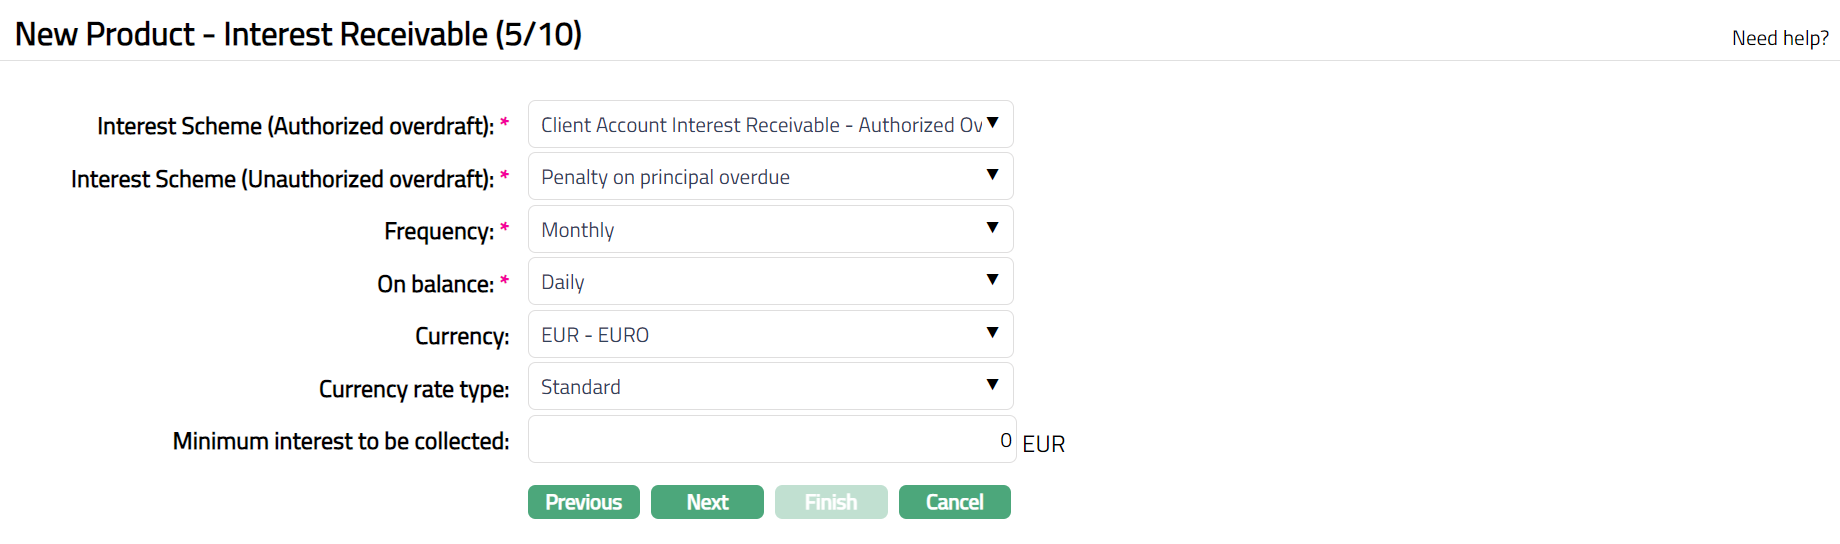Open the Need help? link

point(1780,38)
